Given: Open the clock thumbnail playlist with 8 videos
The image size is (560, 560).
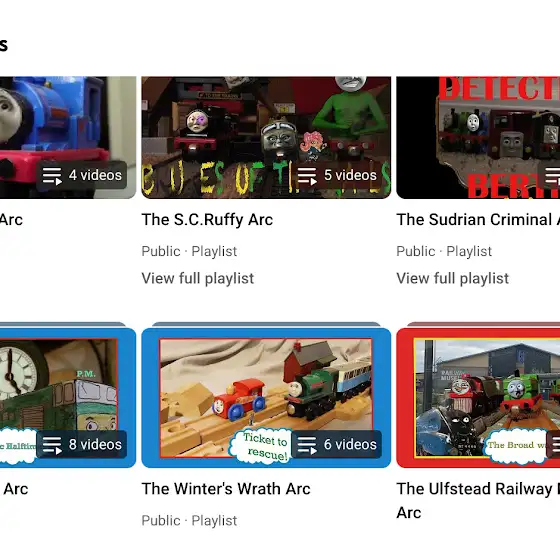Looking at the screenshot, I should coord(68,398).
